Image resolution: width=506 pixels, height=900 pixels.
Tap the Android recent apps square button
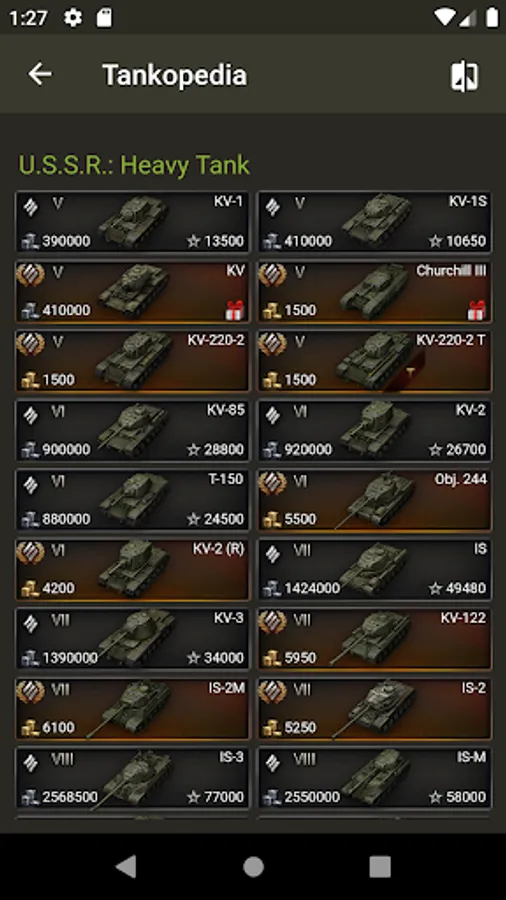tap(380, 867)
